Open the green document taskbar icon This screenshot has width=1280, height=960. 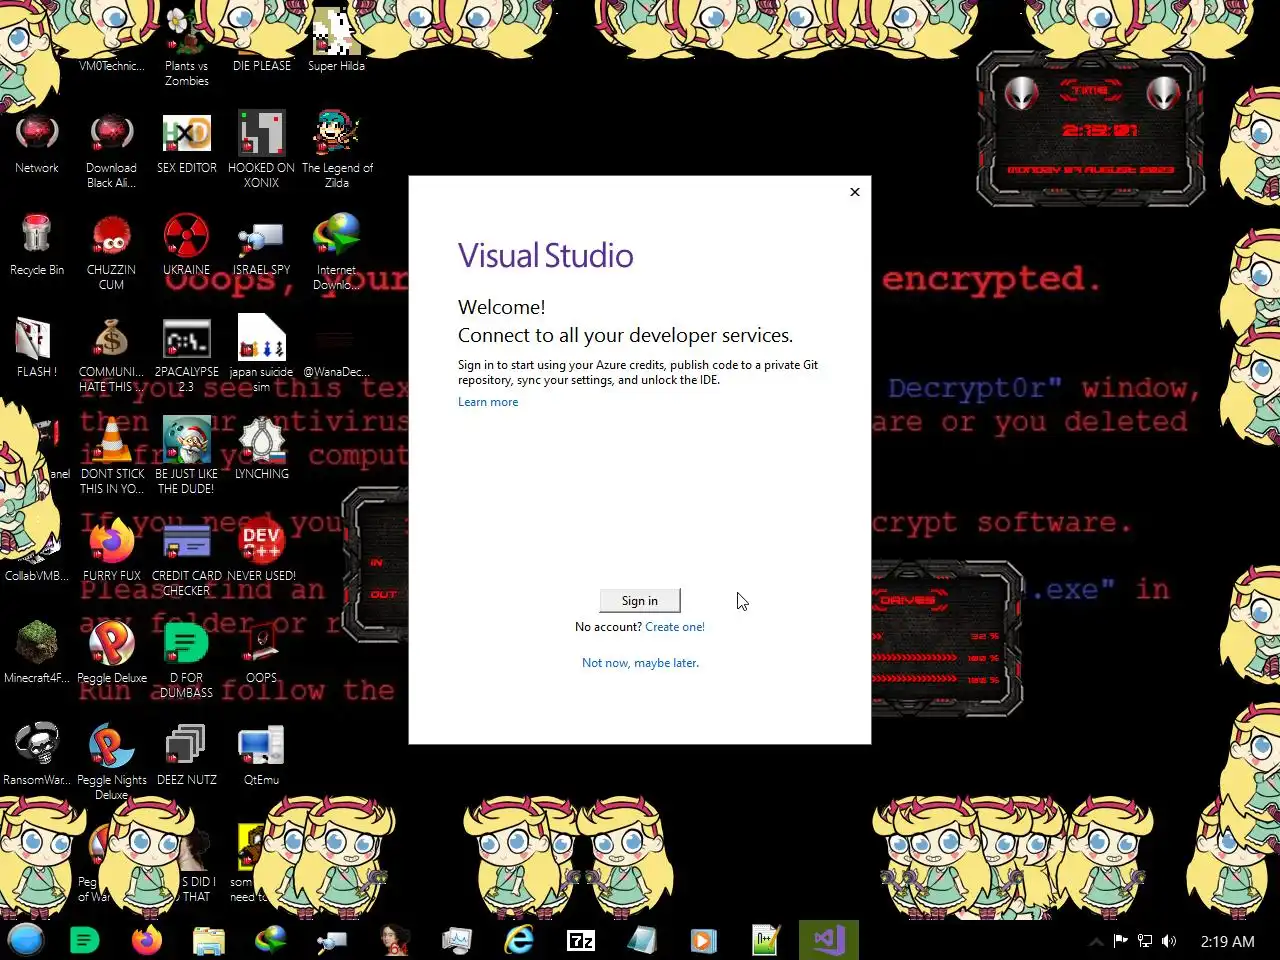coord(85,940)
